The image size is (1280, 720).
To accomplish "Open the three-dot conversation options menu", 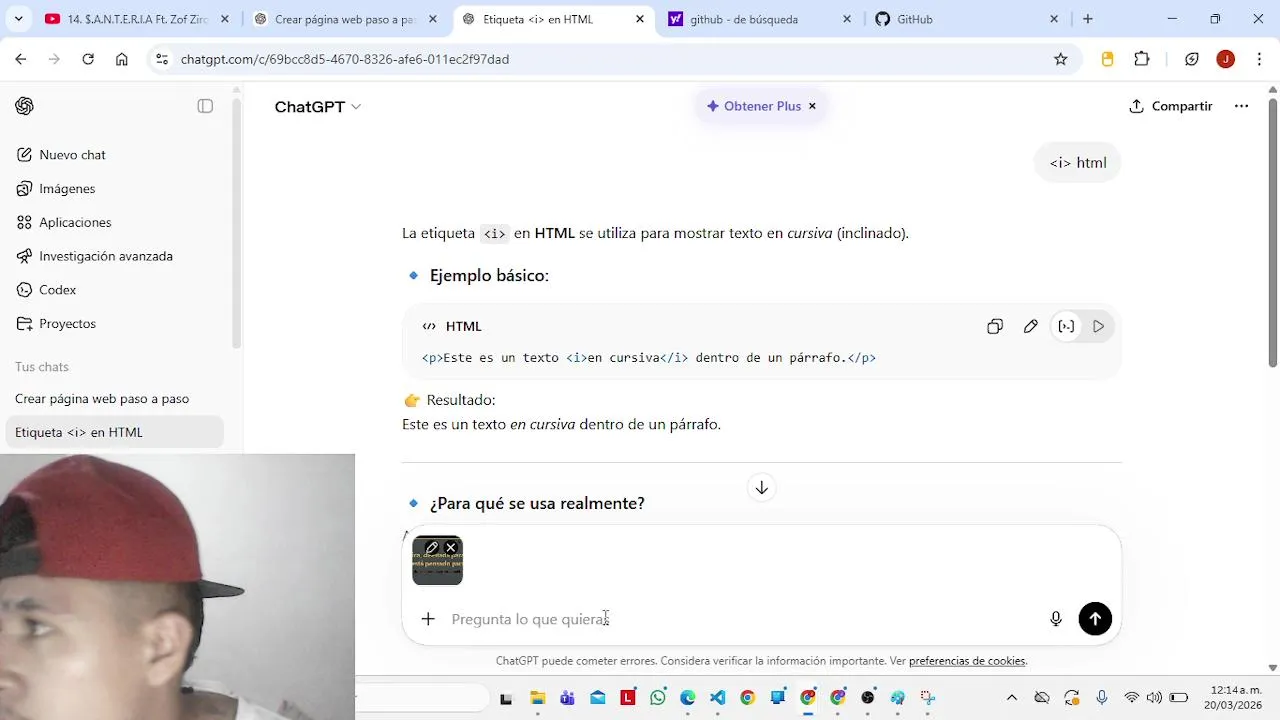I will pyautogui.click(x=1241, y=106).
